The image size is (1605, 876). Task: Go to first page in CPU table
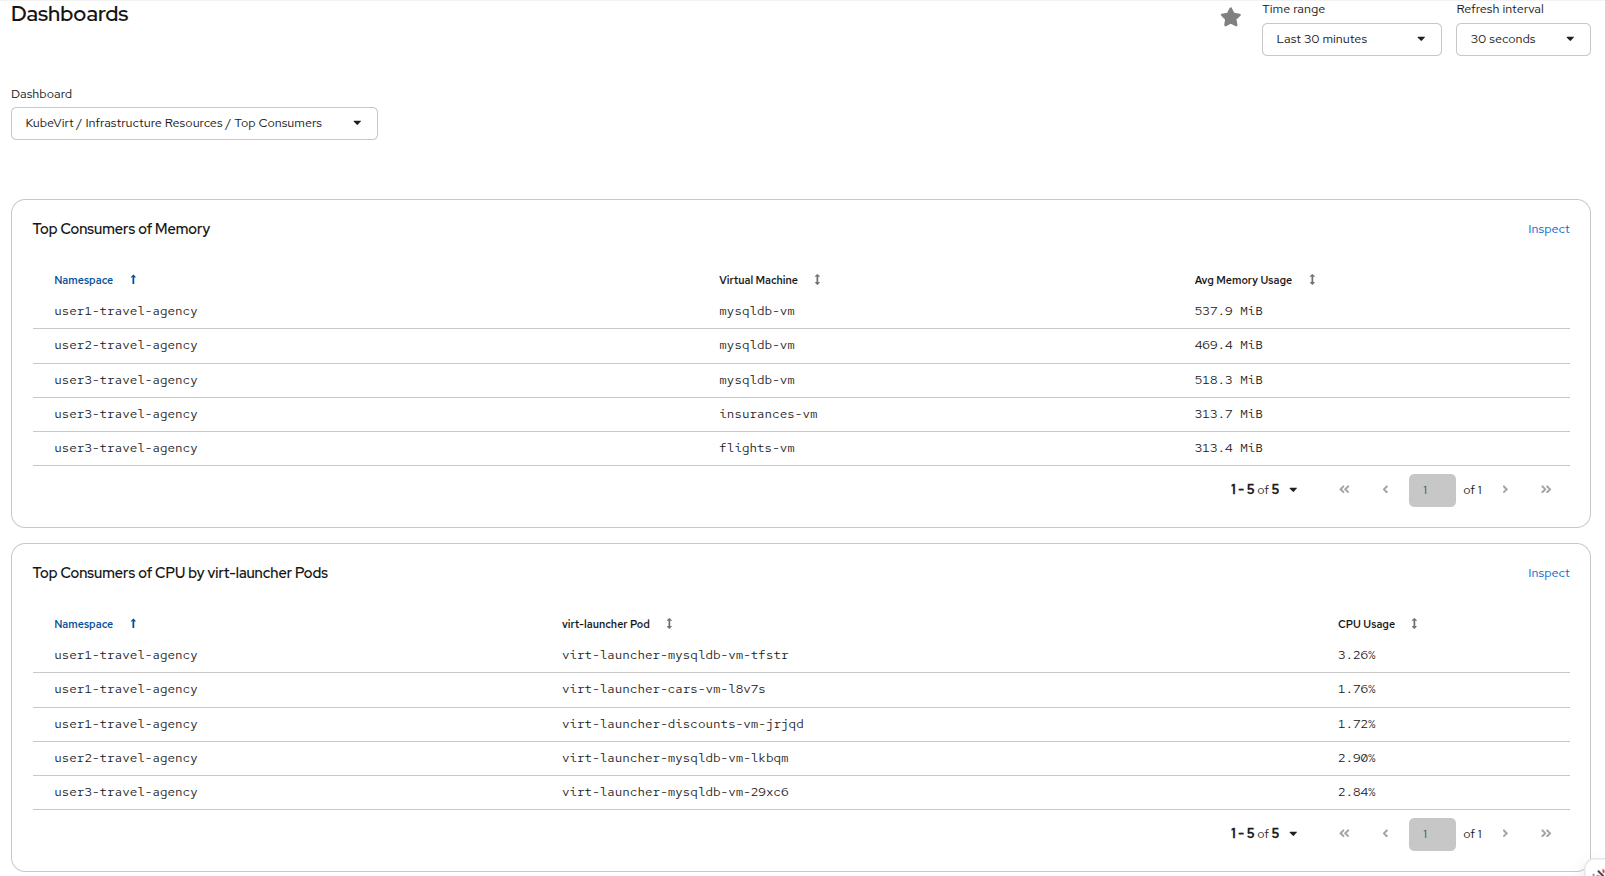pyautogui.click(x=1344, y=834)
